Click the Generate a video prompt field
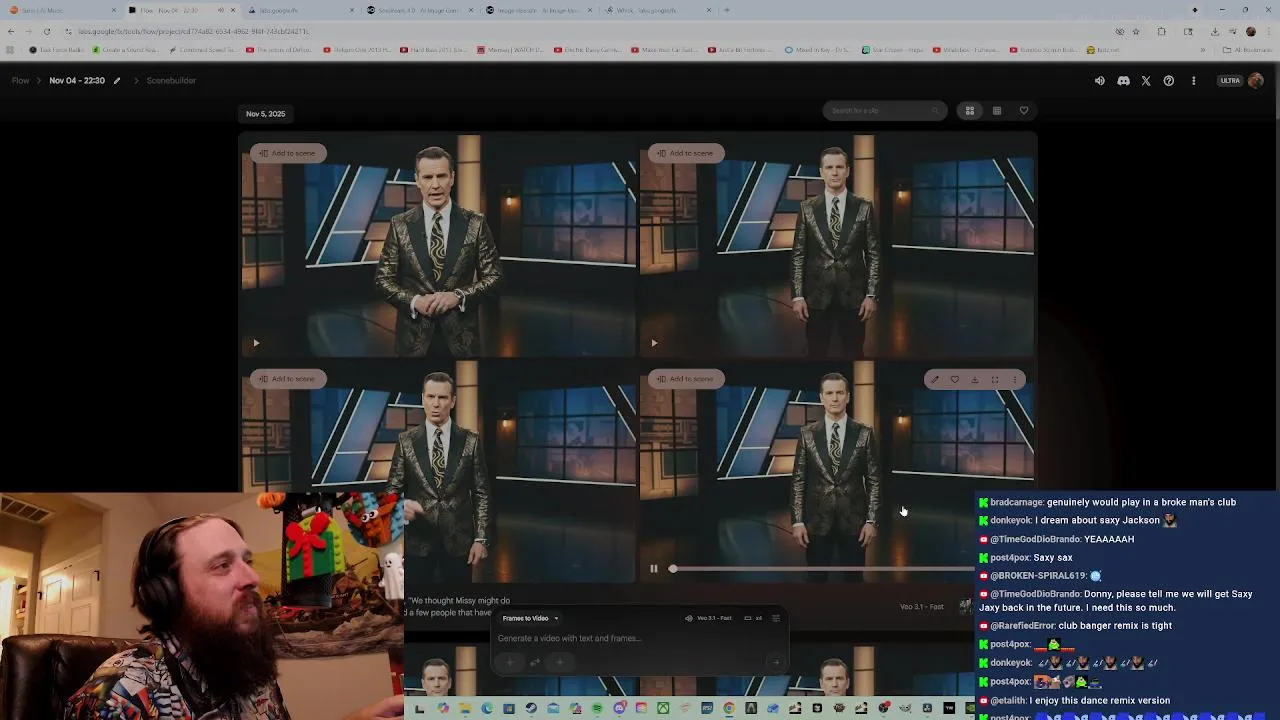Screen dimensions: 1280x720 [640, 638]
